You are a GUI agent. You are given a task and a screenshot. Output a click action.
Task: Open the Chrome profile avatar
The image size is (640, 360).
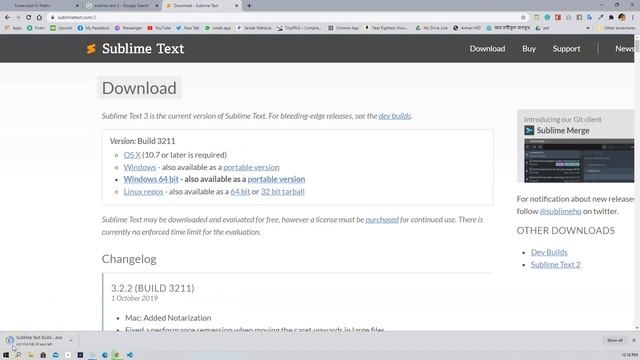(622, 18)
